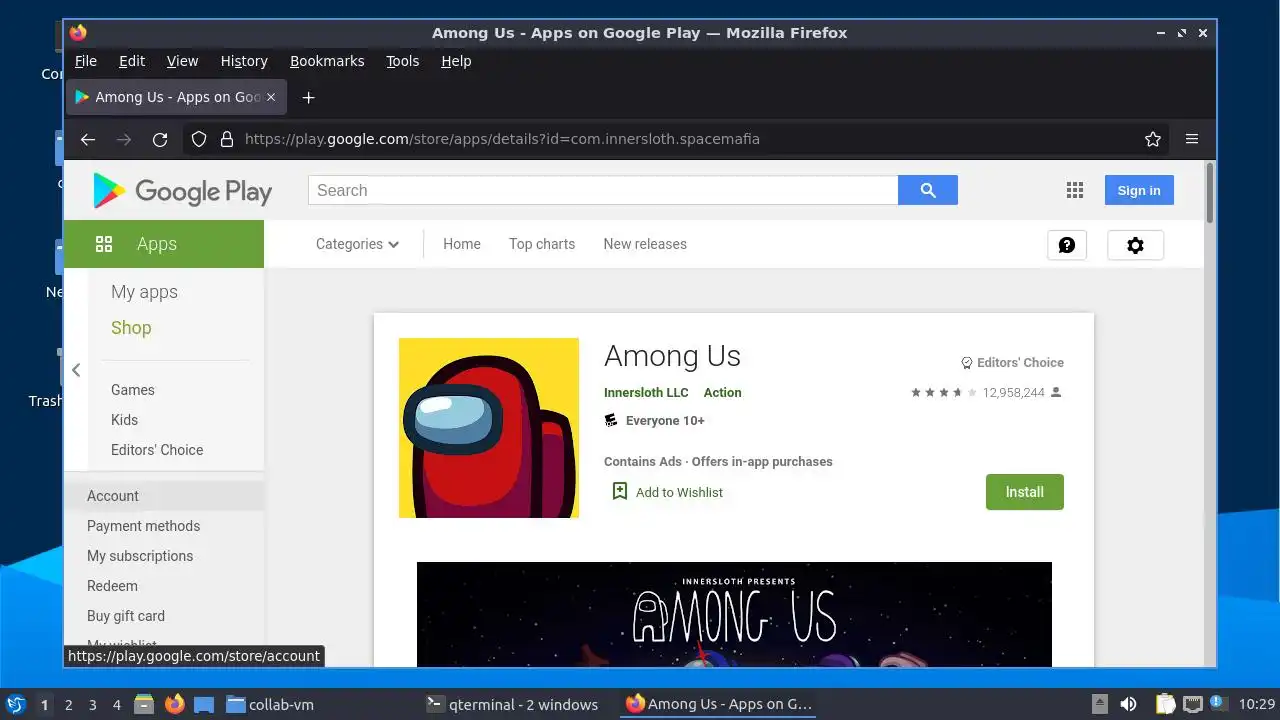
Task: Select the Among Us browser tab
Action: [177, 97]
